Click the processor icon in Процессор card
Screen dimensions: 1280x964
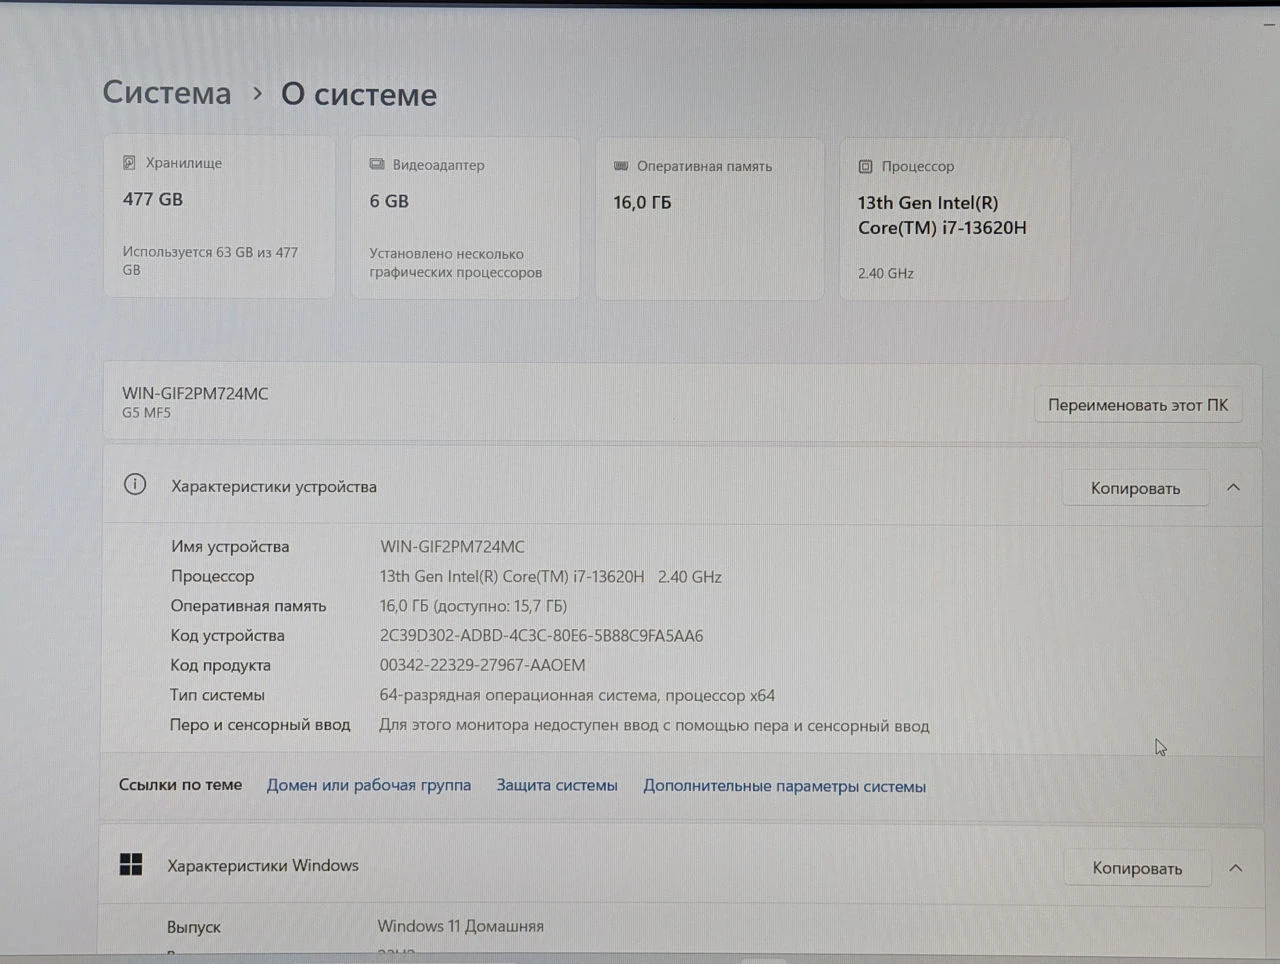[x=865, y=167]
